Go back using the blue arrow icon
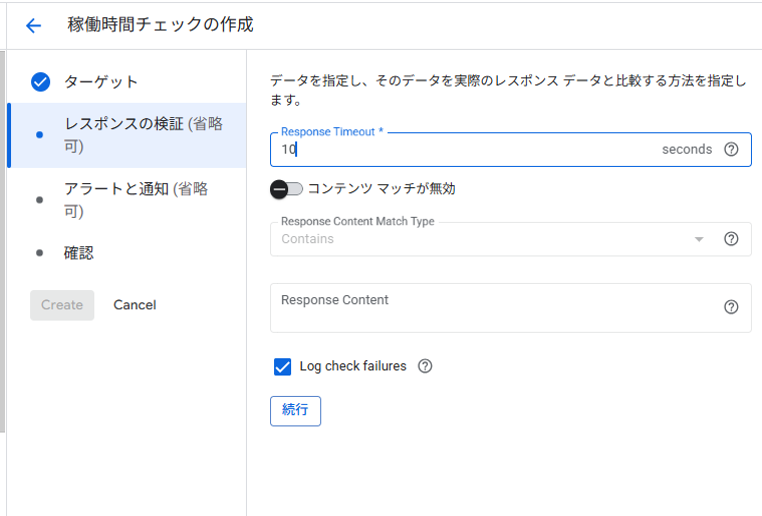The width and height of the screenshot is (762, 516). 34,25
